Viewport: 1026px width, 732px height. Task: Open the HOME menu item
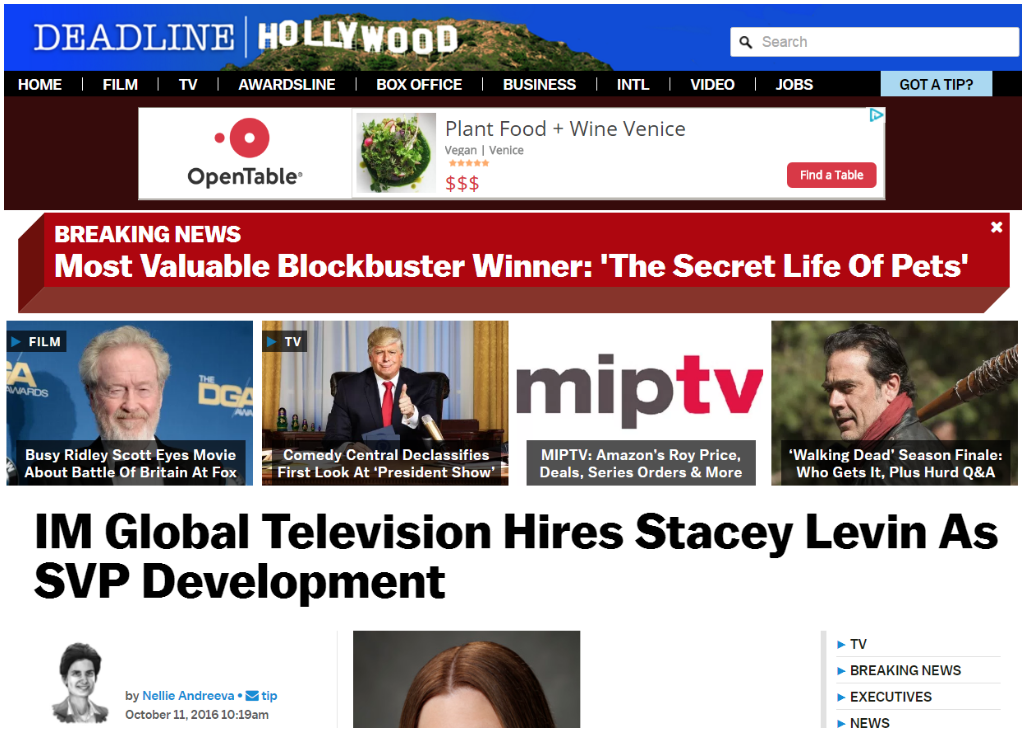[40, 84]
